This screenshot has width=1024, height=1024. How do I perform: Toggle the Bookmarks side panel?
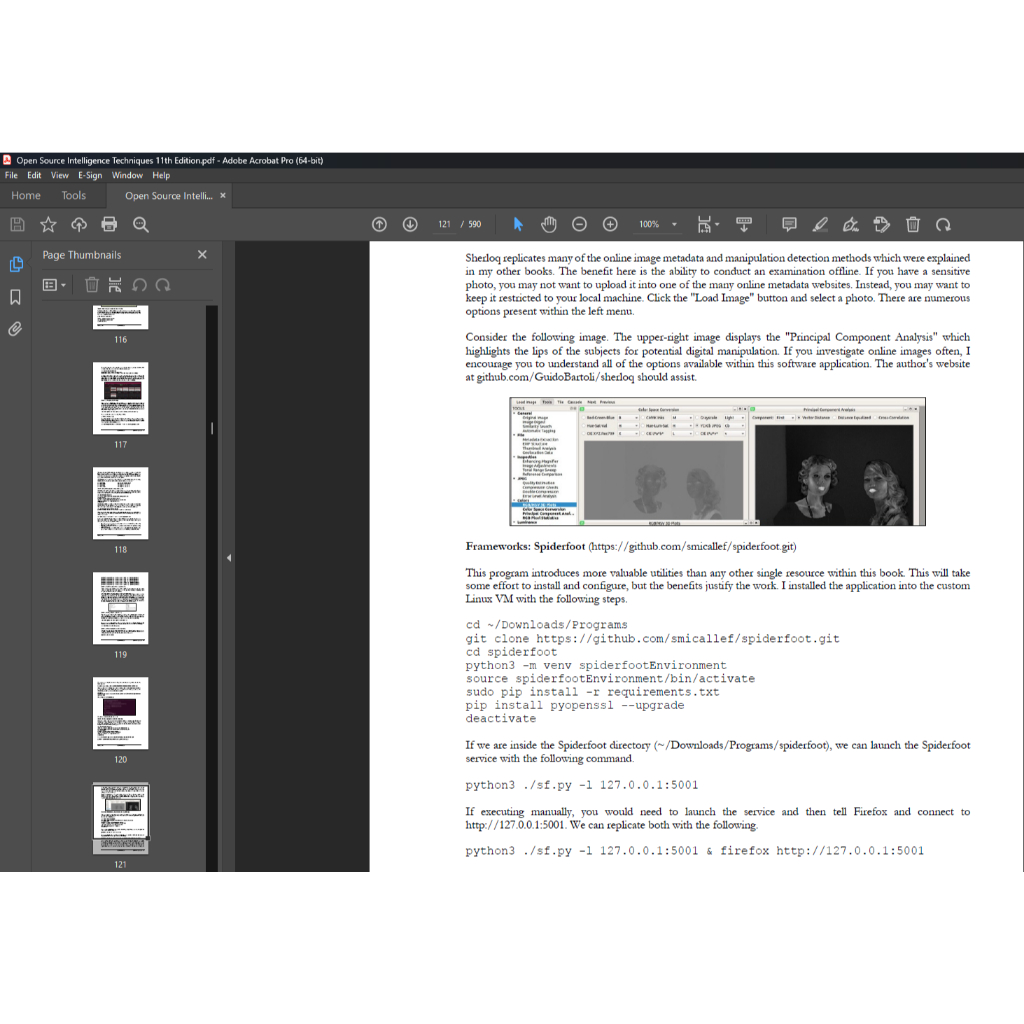15,297
